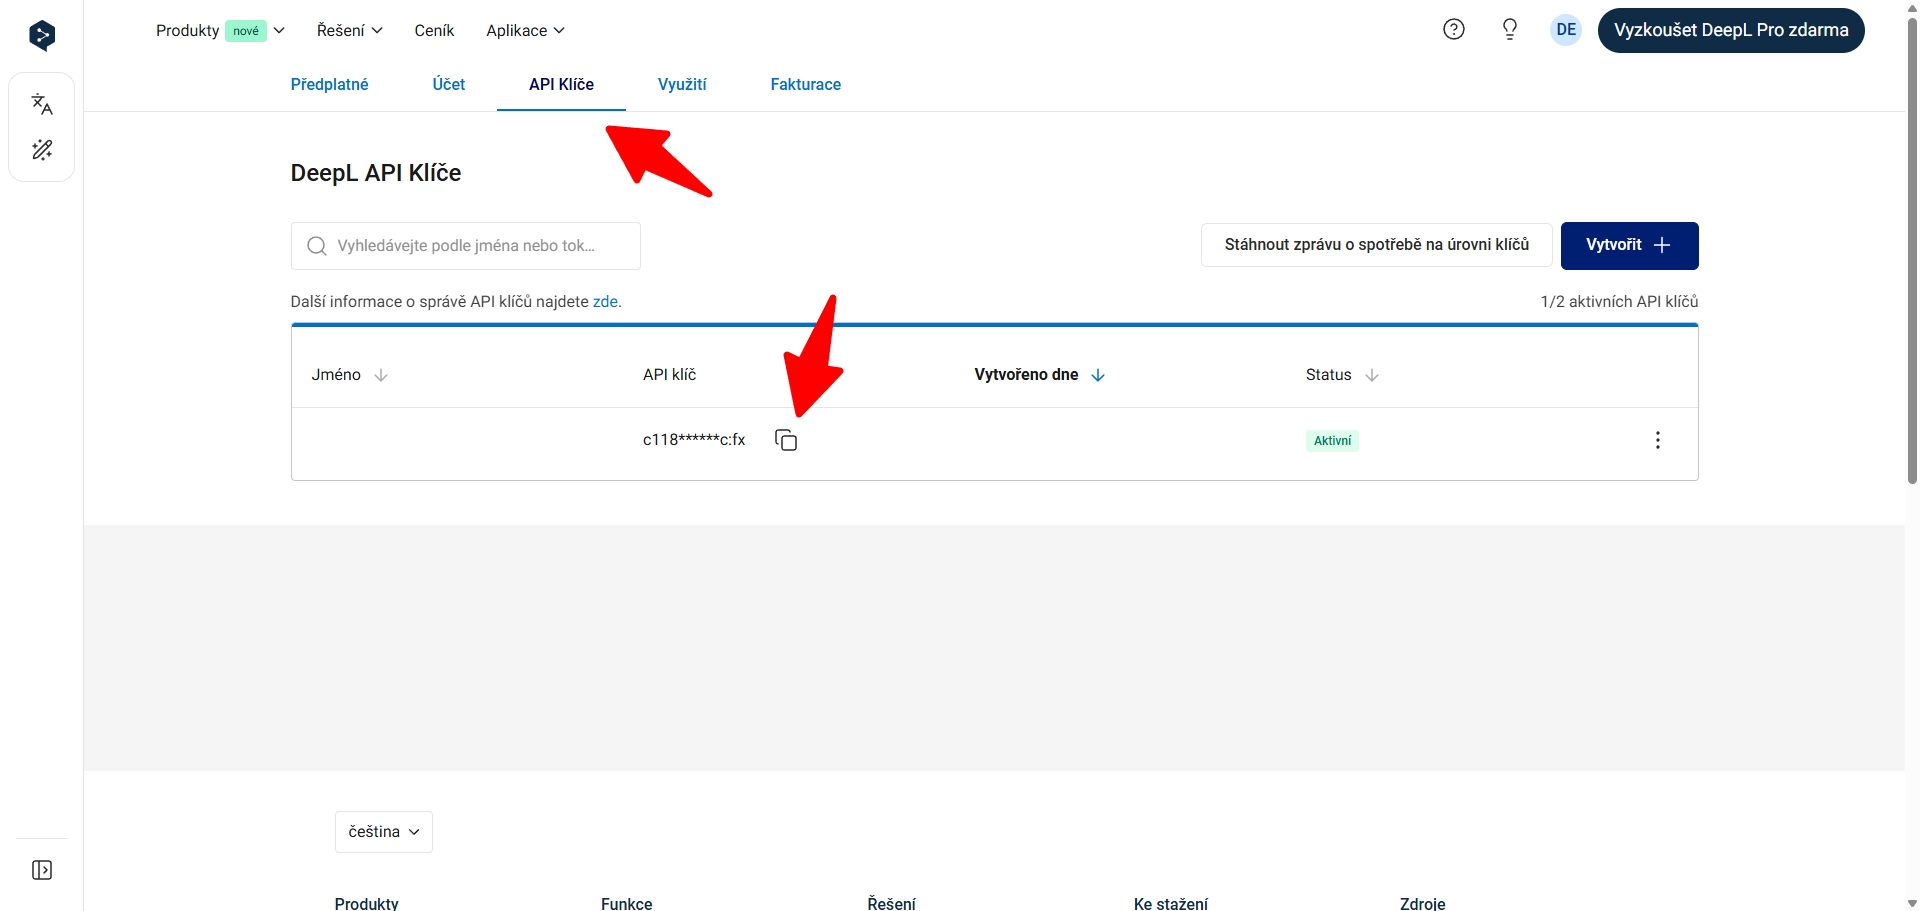Open the help question mark icon
Screen dimensions: 1920x911
(1454, 29)
